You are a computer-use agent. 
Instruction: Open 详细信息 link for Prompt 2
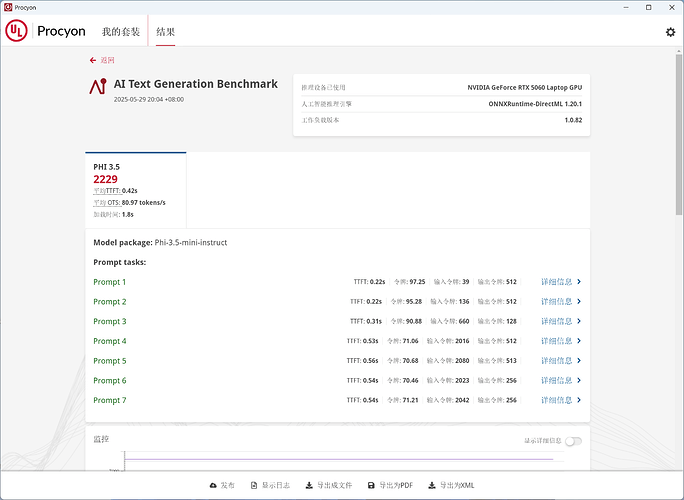556,302
